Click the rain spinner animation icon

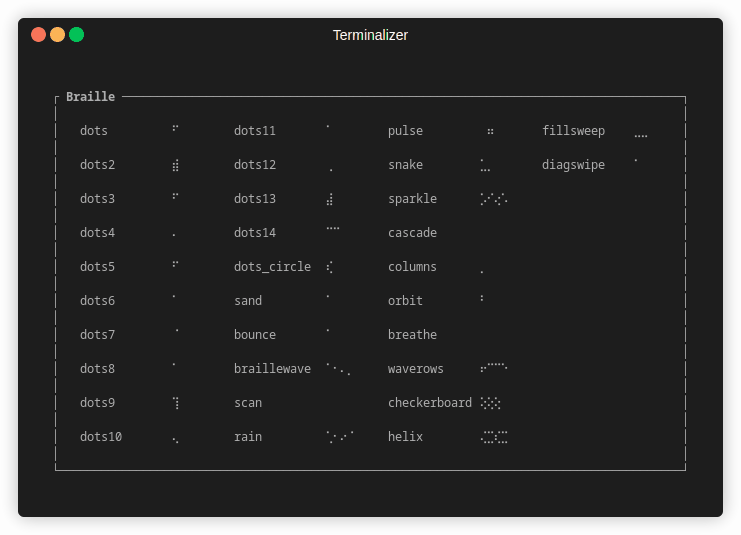point(340,437)
